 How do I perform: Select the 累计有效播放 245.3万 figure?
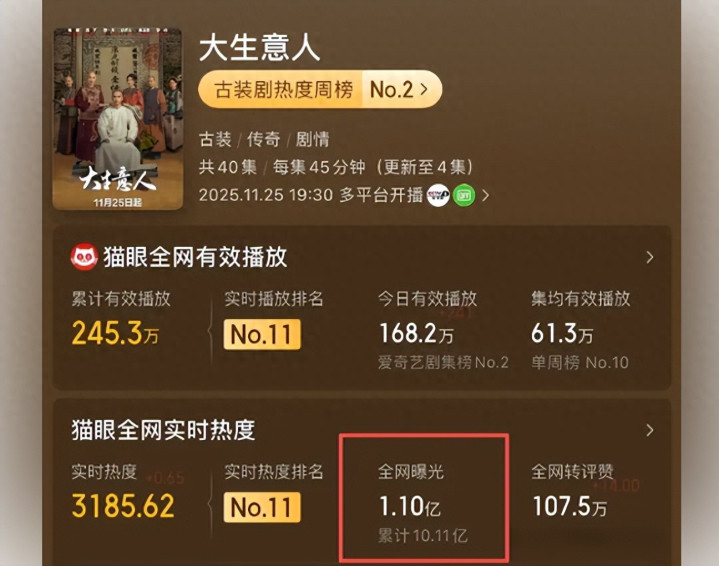click(116, 333)
